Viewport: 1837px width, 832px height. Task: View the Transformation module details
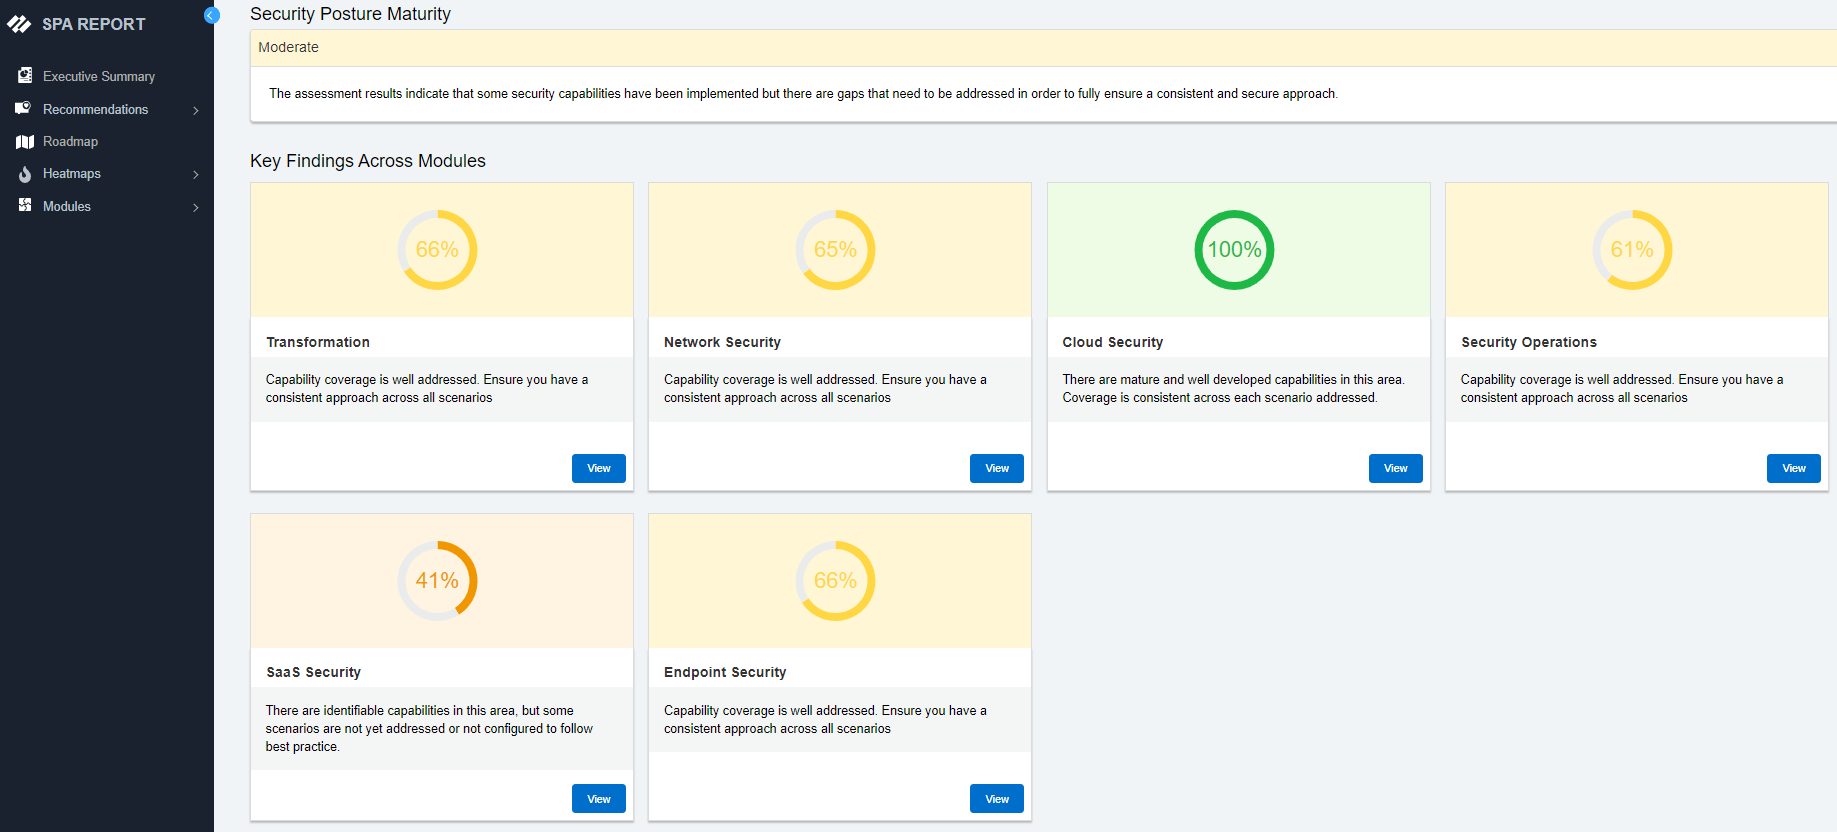[x=598, y=468]
